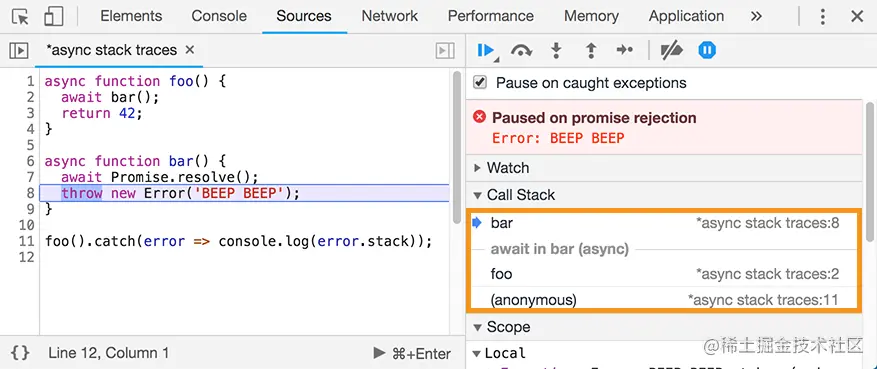Click the 'await bar();' code line
This screenshot has width=877, height=369.
(x=110, y=97)
